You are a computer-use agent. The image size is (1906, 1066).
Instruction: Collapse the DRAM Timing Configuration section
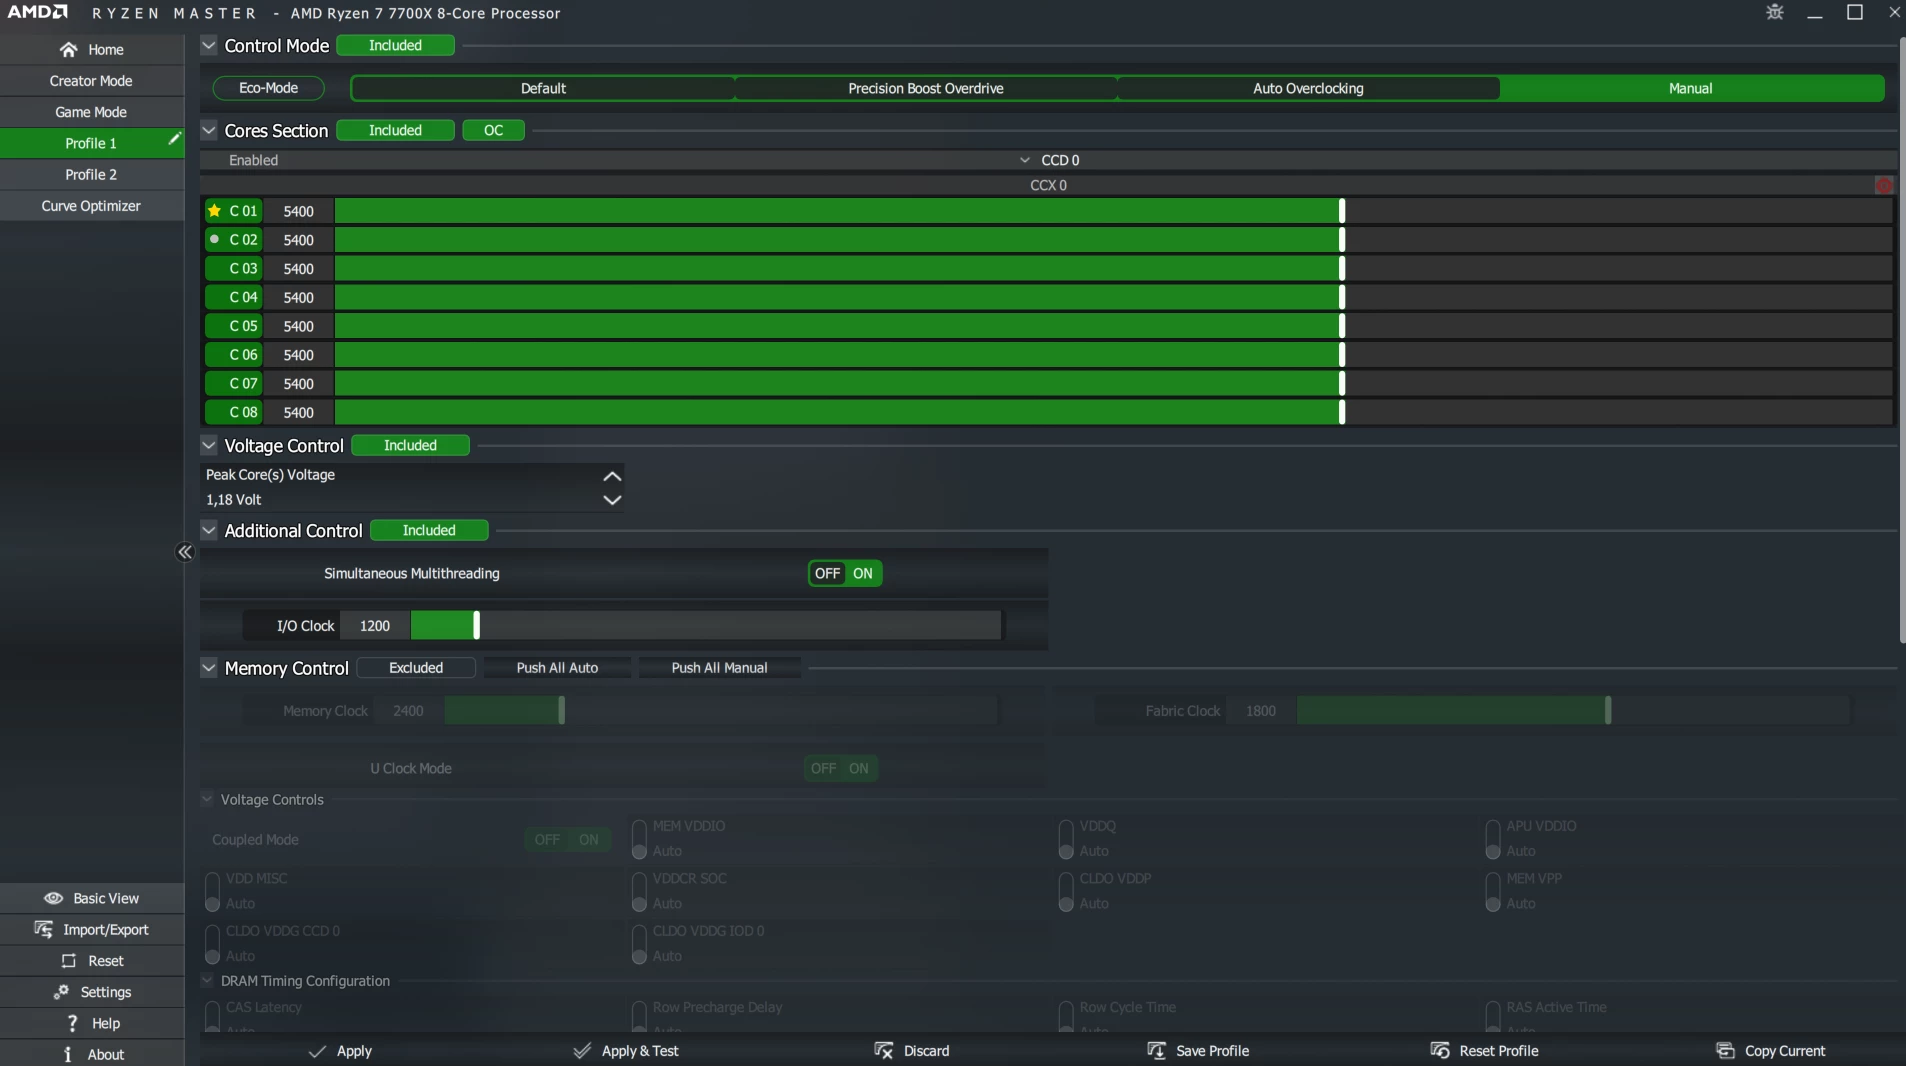tap(207, 981)
